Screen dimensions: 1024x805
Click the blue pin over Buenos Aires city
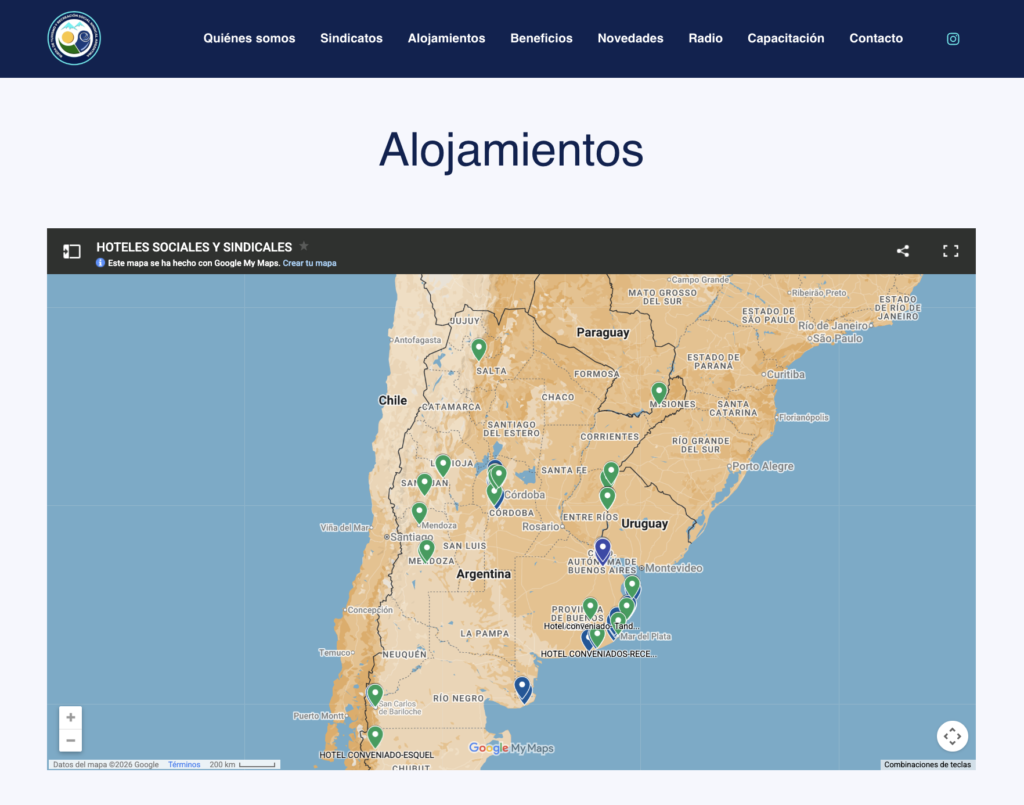click(x=602, y=549)
